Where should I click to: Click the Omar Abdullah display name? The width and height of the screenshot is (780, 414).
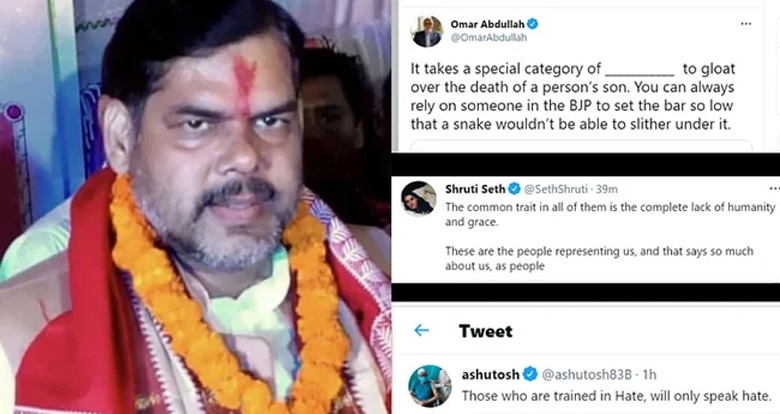[488, 24]
